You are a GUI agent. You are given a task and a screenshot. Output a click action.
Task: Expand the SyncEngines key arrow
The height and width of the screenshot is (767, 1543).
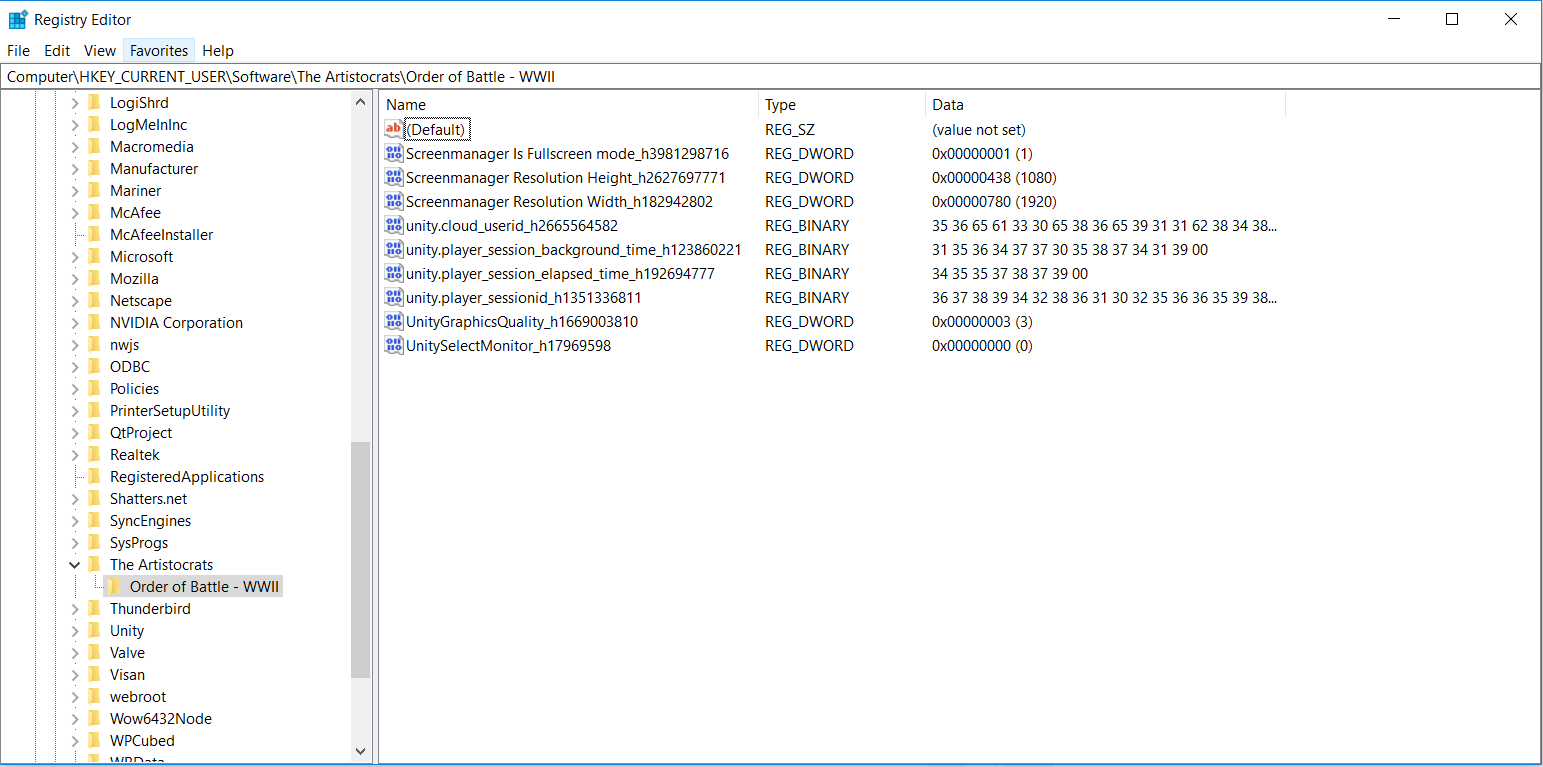(x=74, y=520)
